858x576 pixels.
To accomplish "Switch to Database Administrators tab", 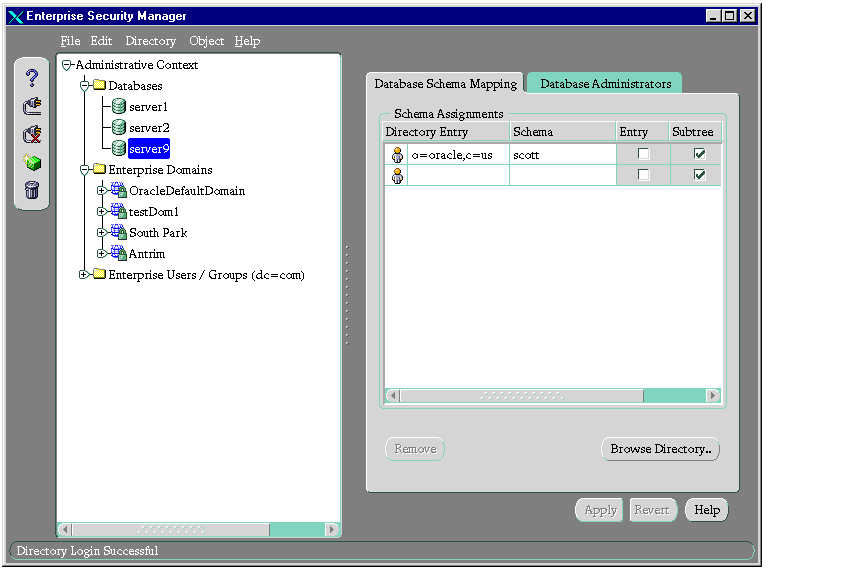I will coord(605,84).
